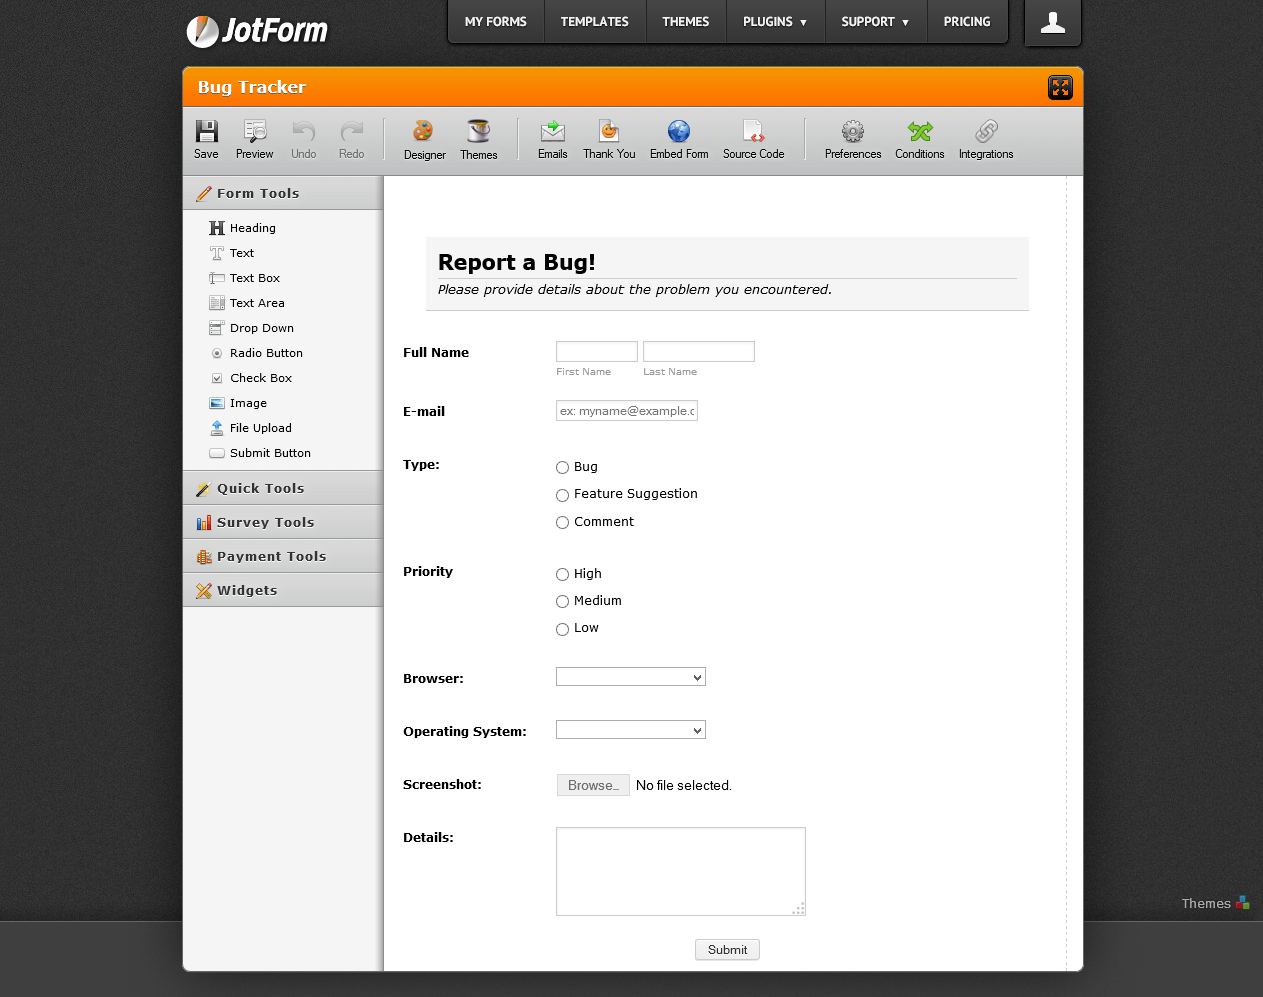Screen dimensions: 1263x997
Task: Open the Conditions tool
Action: 919,132
